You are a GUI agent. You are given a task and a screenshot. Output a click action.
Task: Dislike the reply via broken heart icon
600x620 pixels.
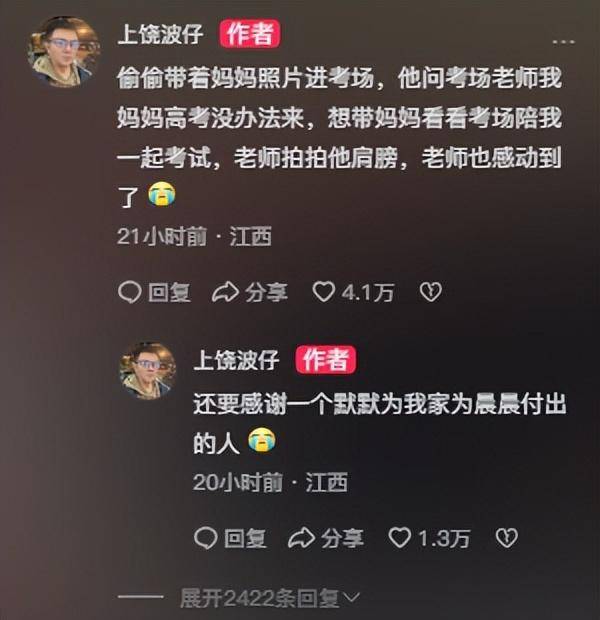point(507,538)
